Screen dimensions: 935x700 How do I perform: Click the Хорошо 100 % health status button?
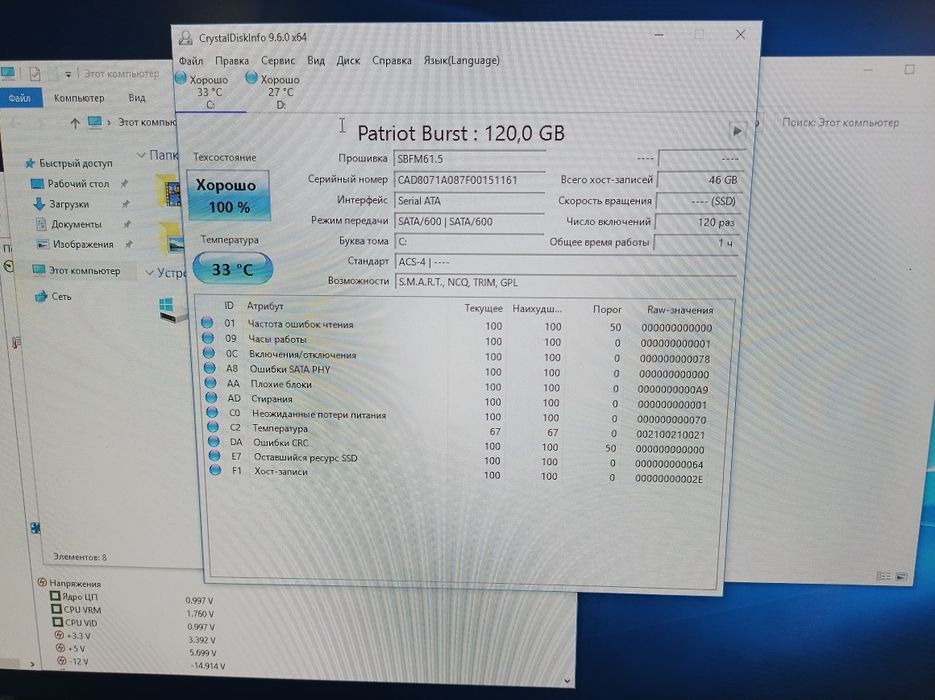(x=228, y=196)
